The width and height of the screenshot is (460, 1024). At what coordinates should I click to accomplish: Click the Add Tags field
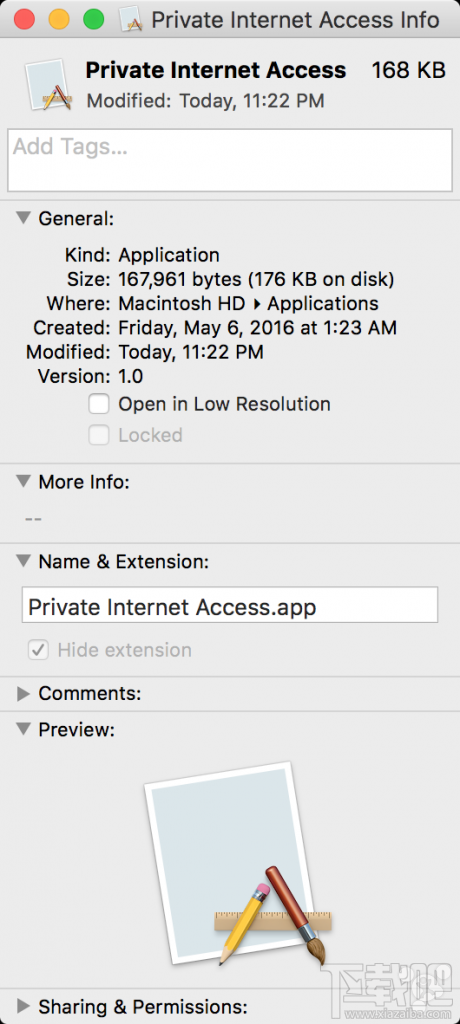click(230, 160)
